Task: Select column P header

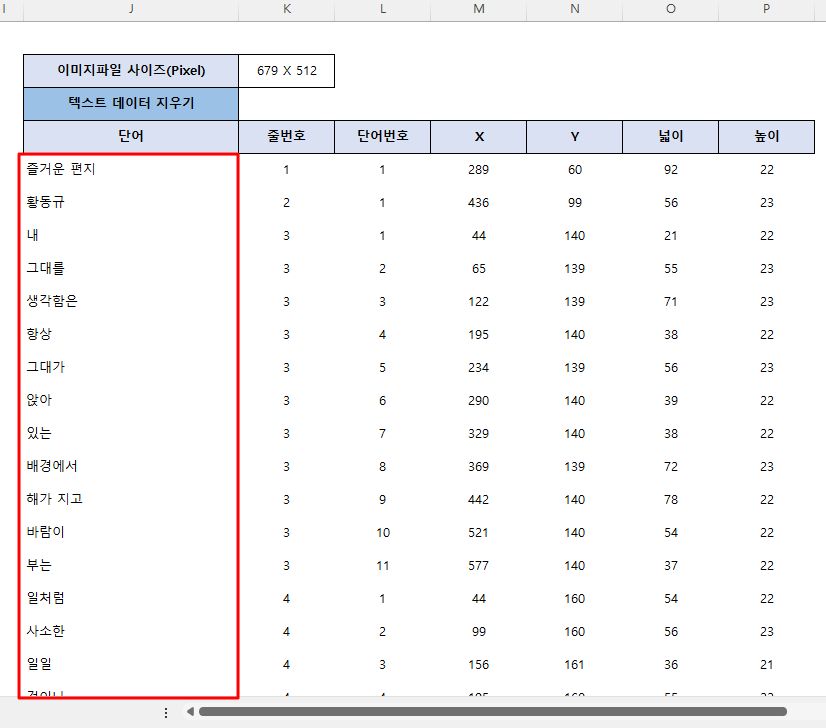Action: click(x=766, y=9)
